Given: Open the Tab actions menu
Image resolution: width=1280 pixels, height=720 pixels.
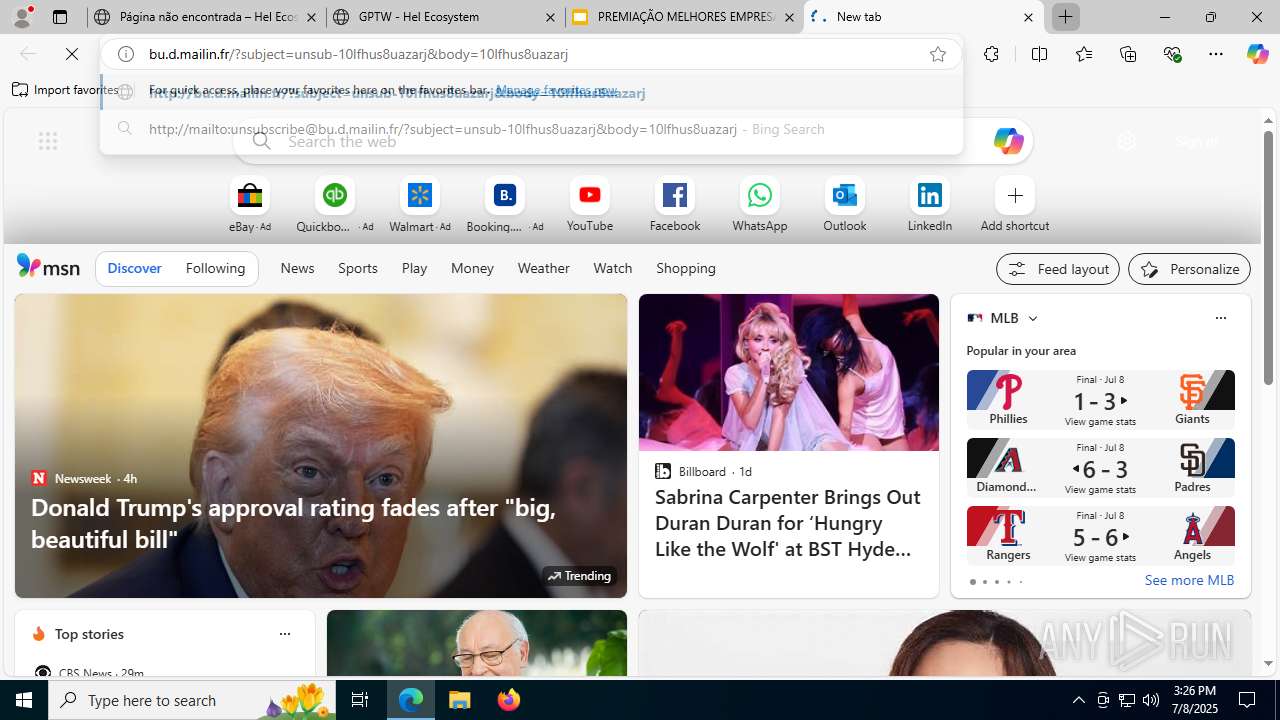Looking at the screenshot, I should [x=60, y=17].
